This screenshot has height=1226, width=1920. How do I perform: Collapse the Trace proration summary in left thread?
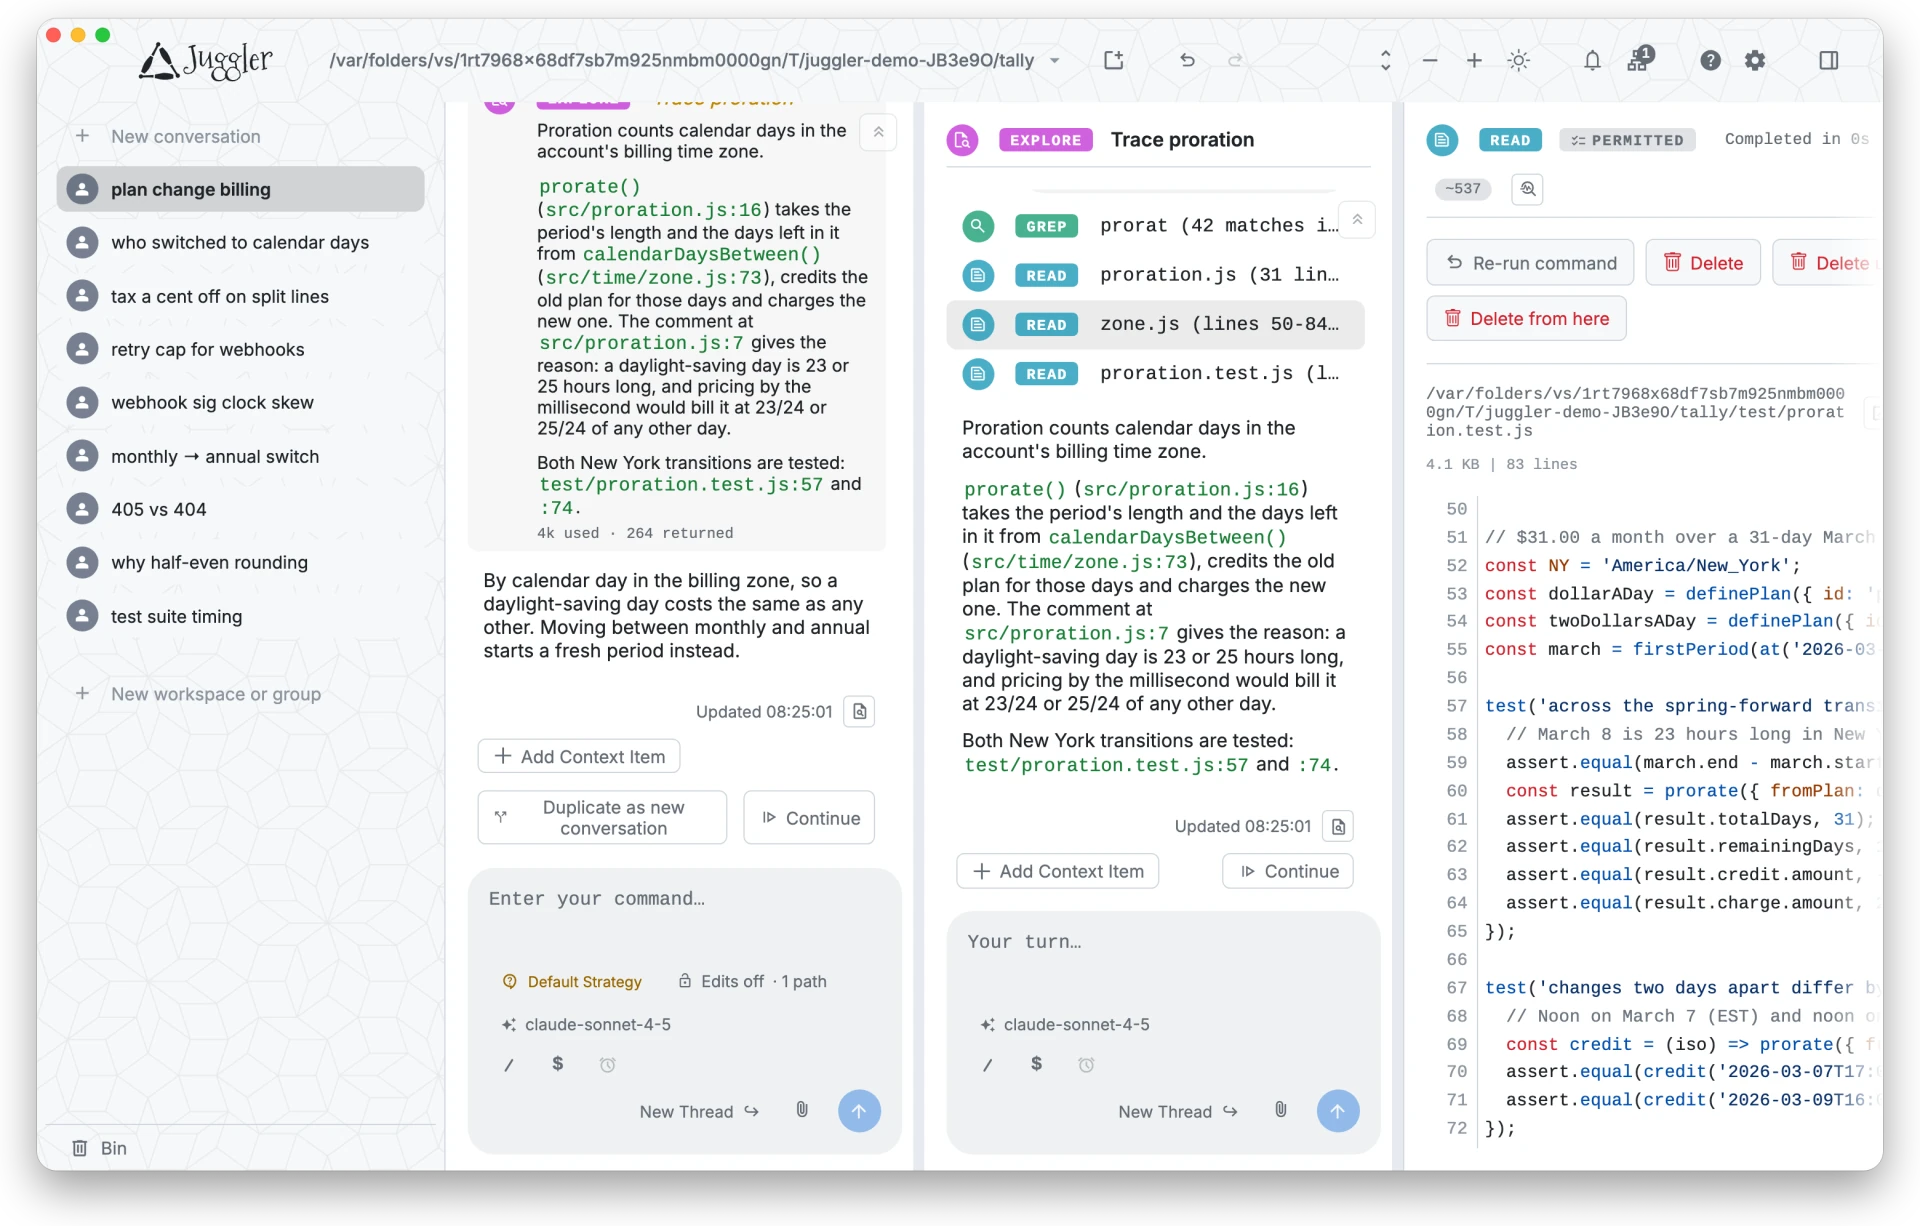(878, 132)
